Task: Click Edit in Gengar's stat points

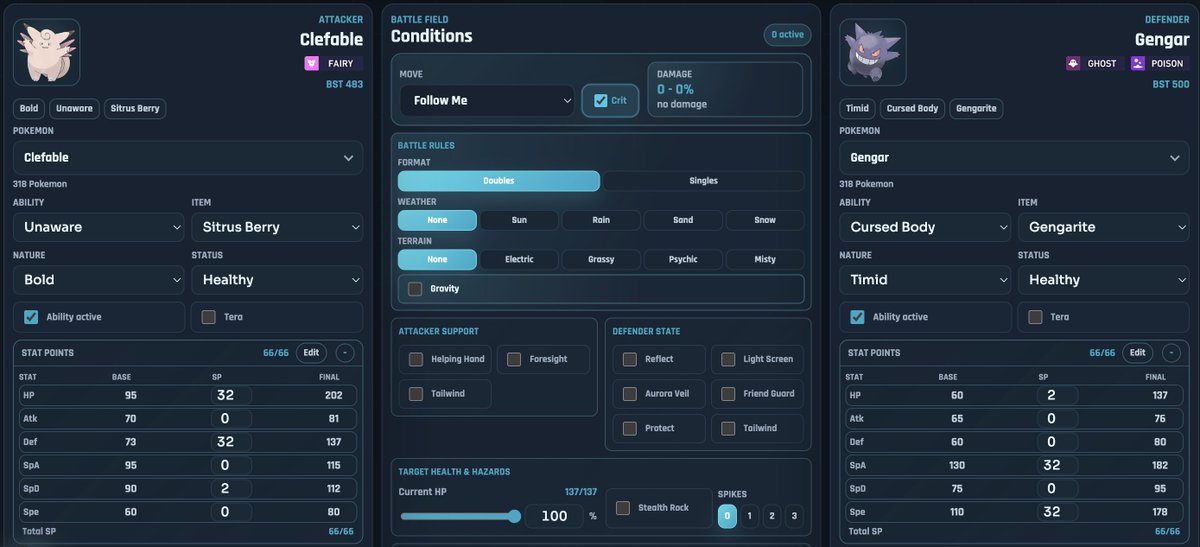Action: (1138, 353)
